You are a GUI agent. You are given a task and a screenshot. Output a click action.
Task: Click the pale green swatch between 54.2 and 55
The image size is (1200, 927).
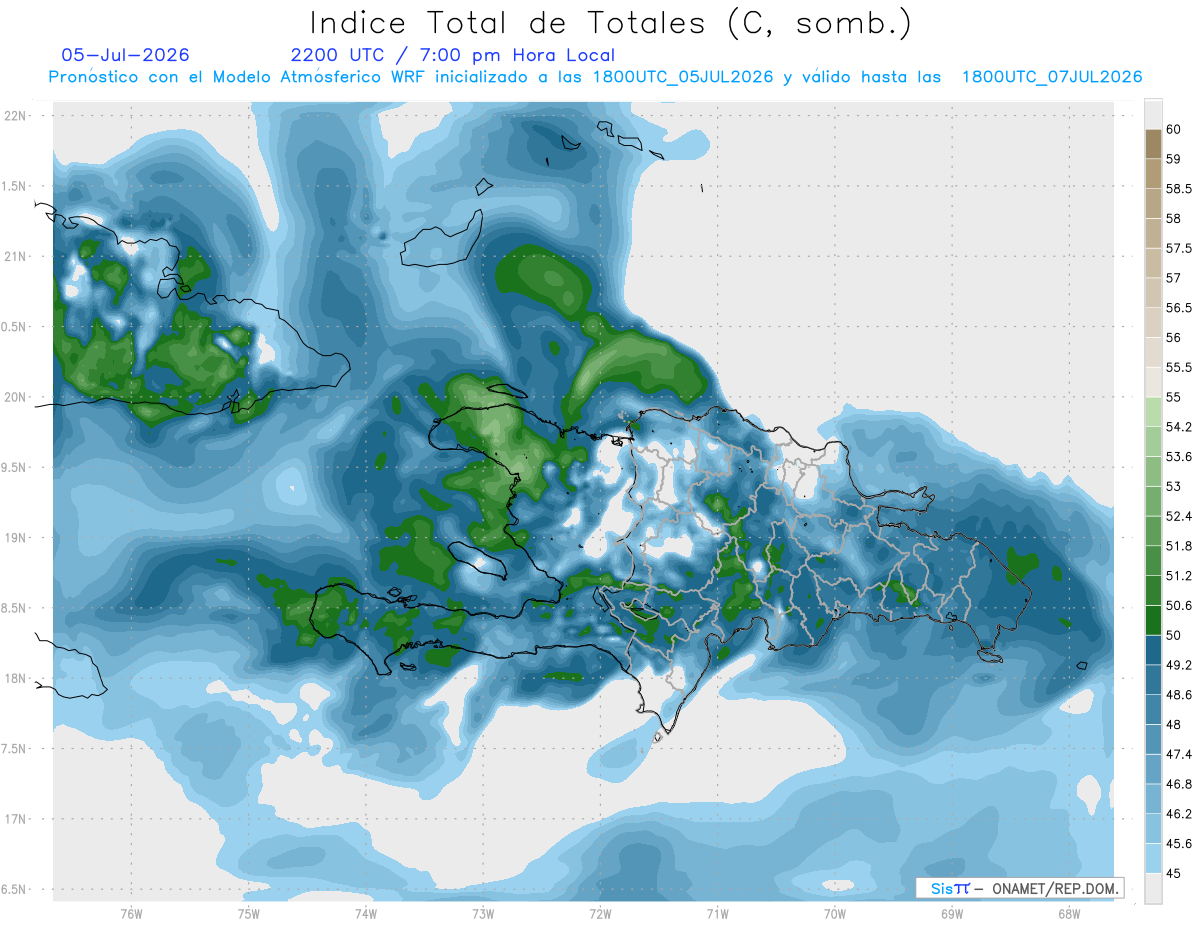click(1153, 412)
